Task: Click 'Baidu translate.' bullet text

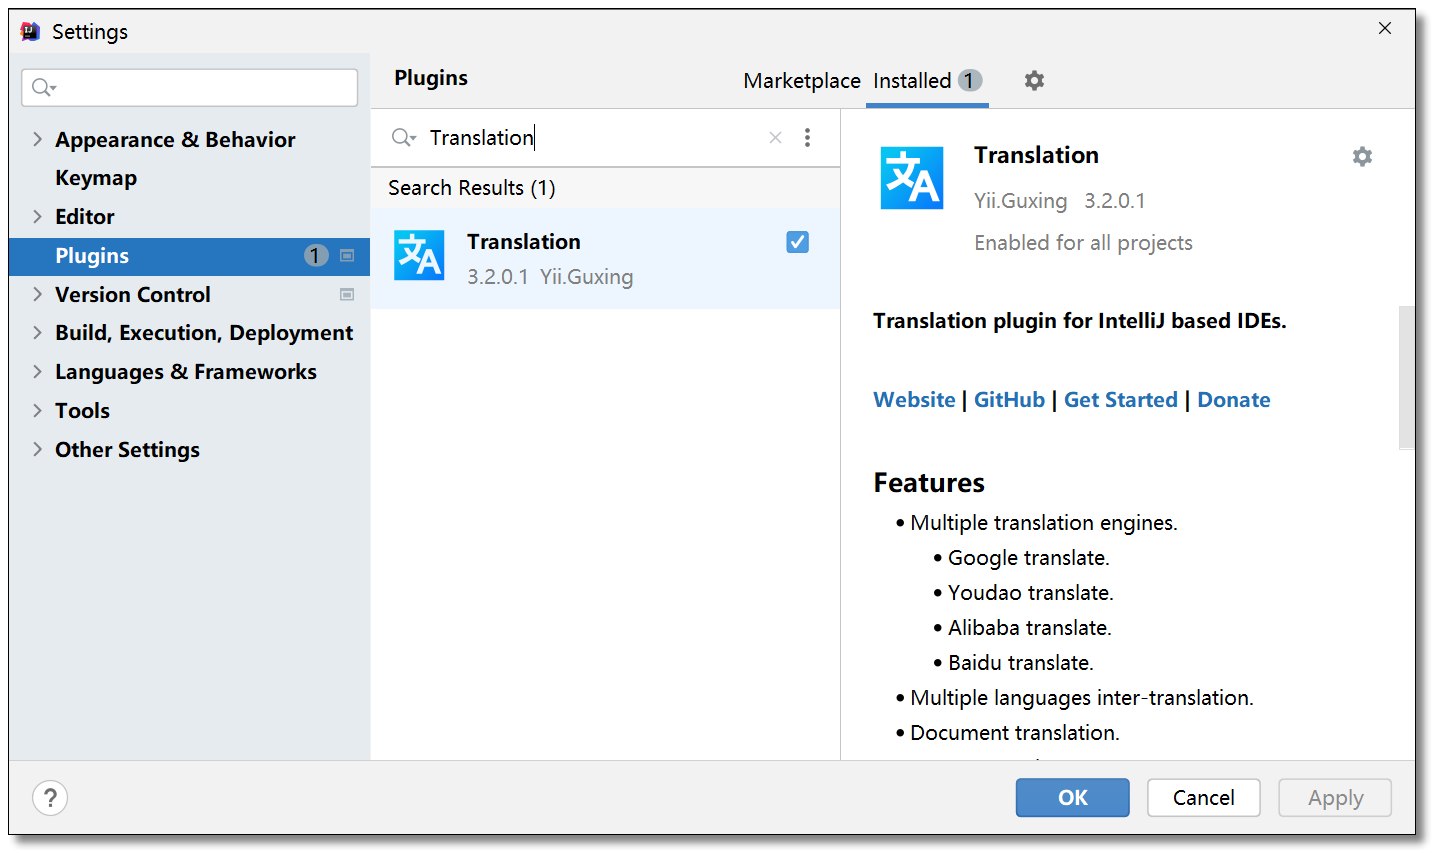Action: coord(1021,663)
